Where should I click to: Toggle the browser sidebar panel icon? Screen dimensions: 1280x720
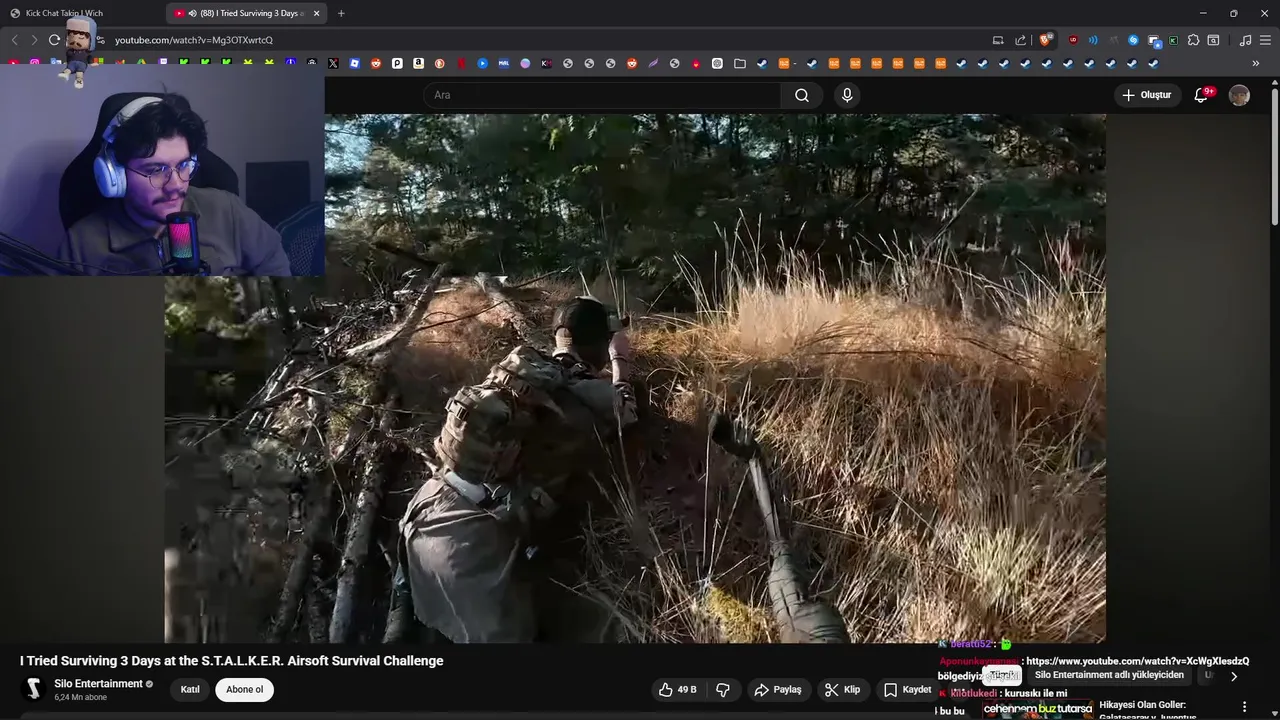pyautogui.click(x=1213, y=40)
